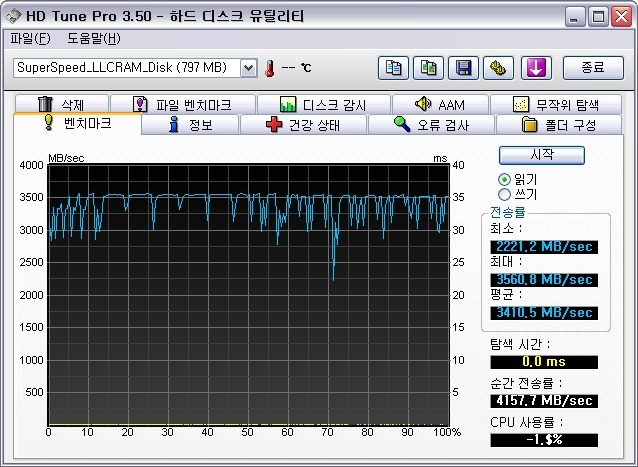Open the 정보 info tab

coord(190,124)
